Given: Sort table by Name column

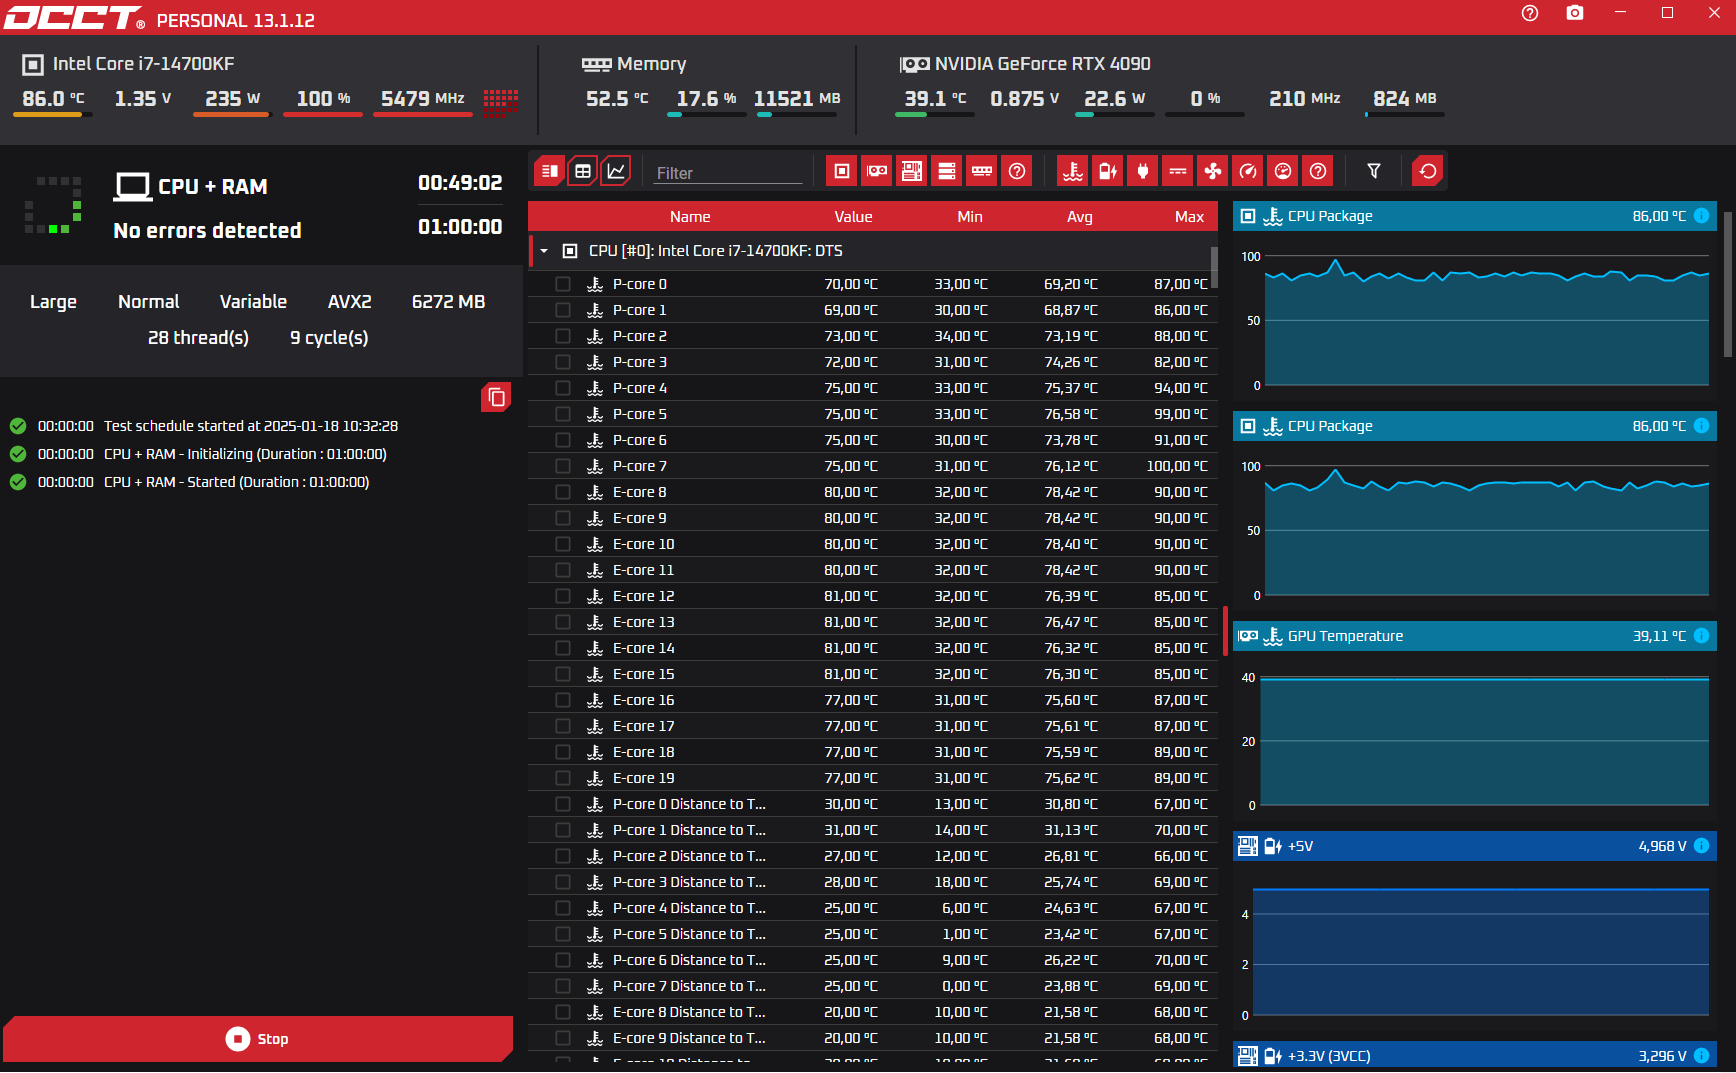Looking at the screenshot, I should click(690, 217).
